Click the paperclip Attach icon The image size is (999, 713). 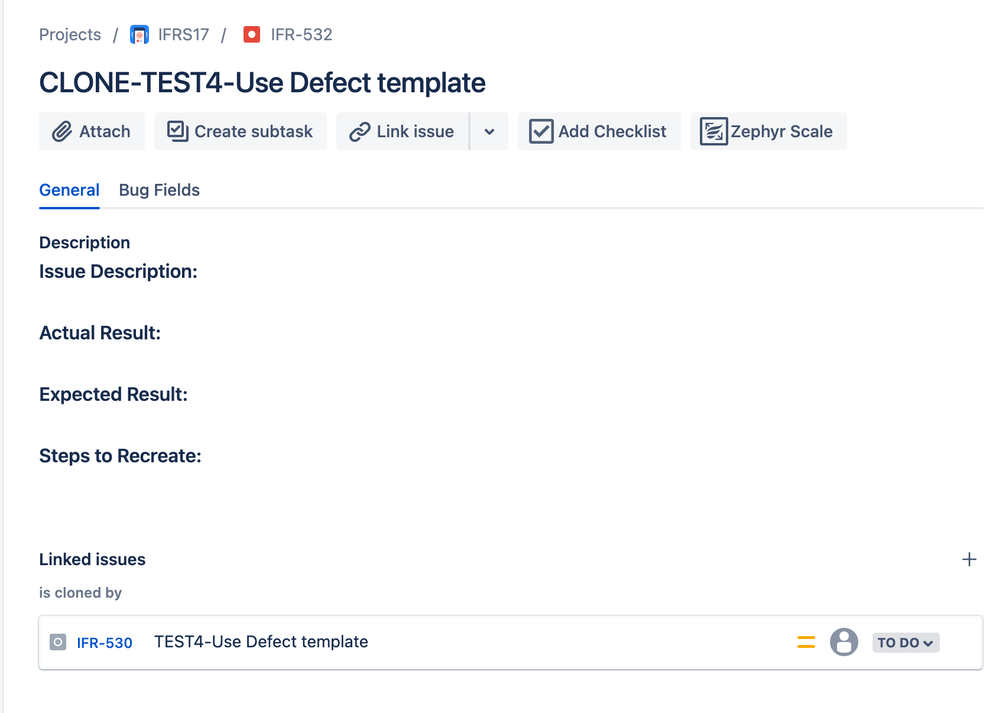point(62,132)
